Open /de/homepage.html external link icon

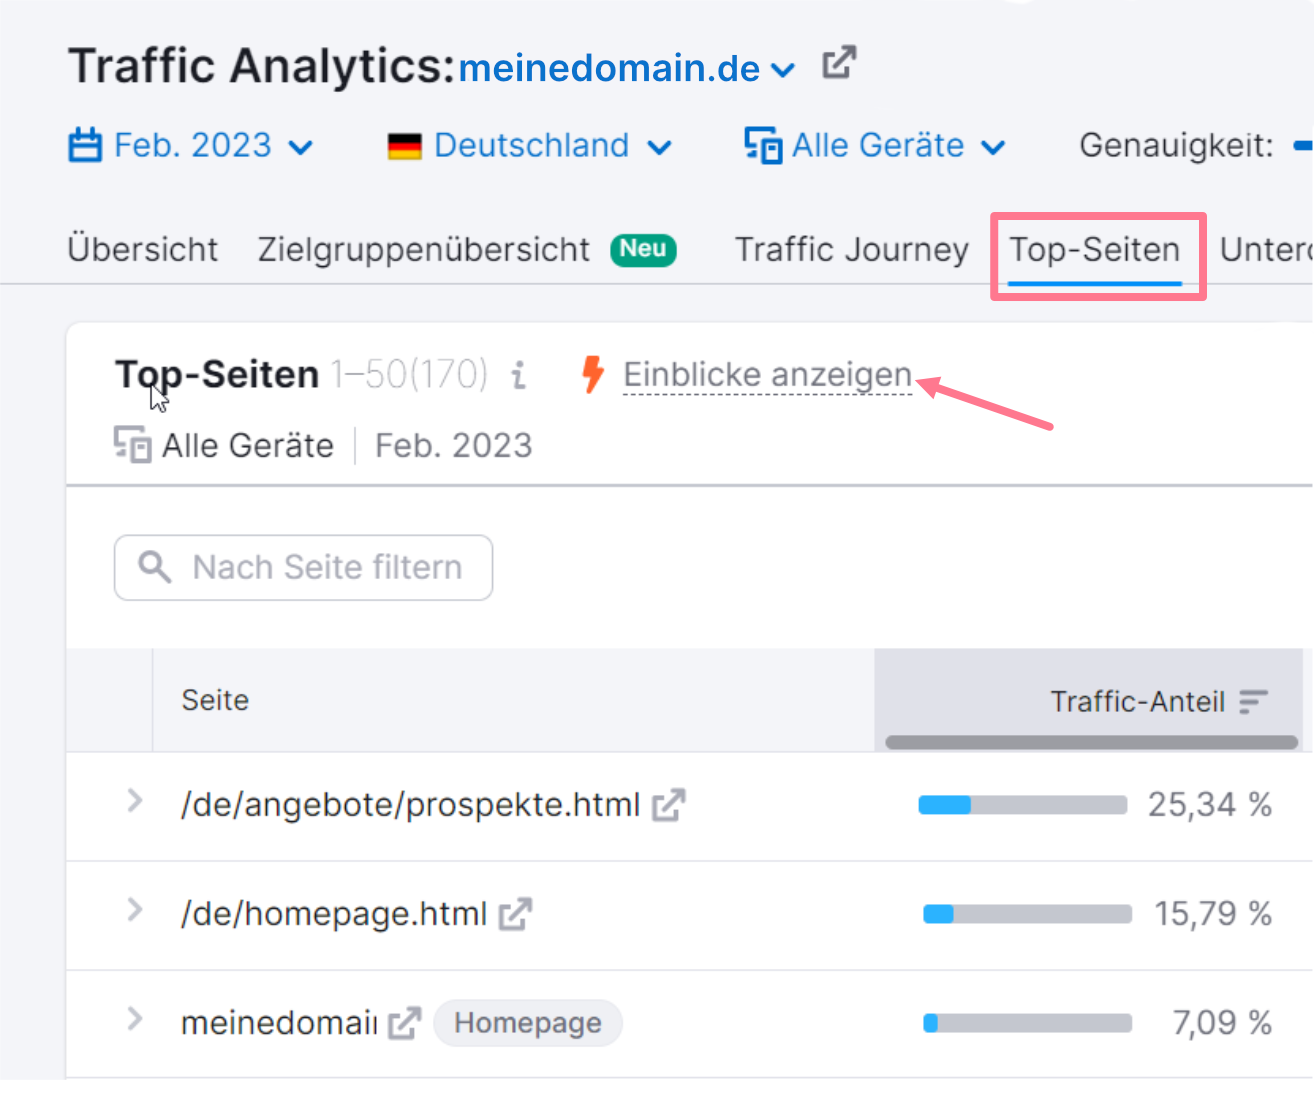point(516,914)
